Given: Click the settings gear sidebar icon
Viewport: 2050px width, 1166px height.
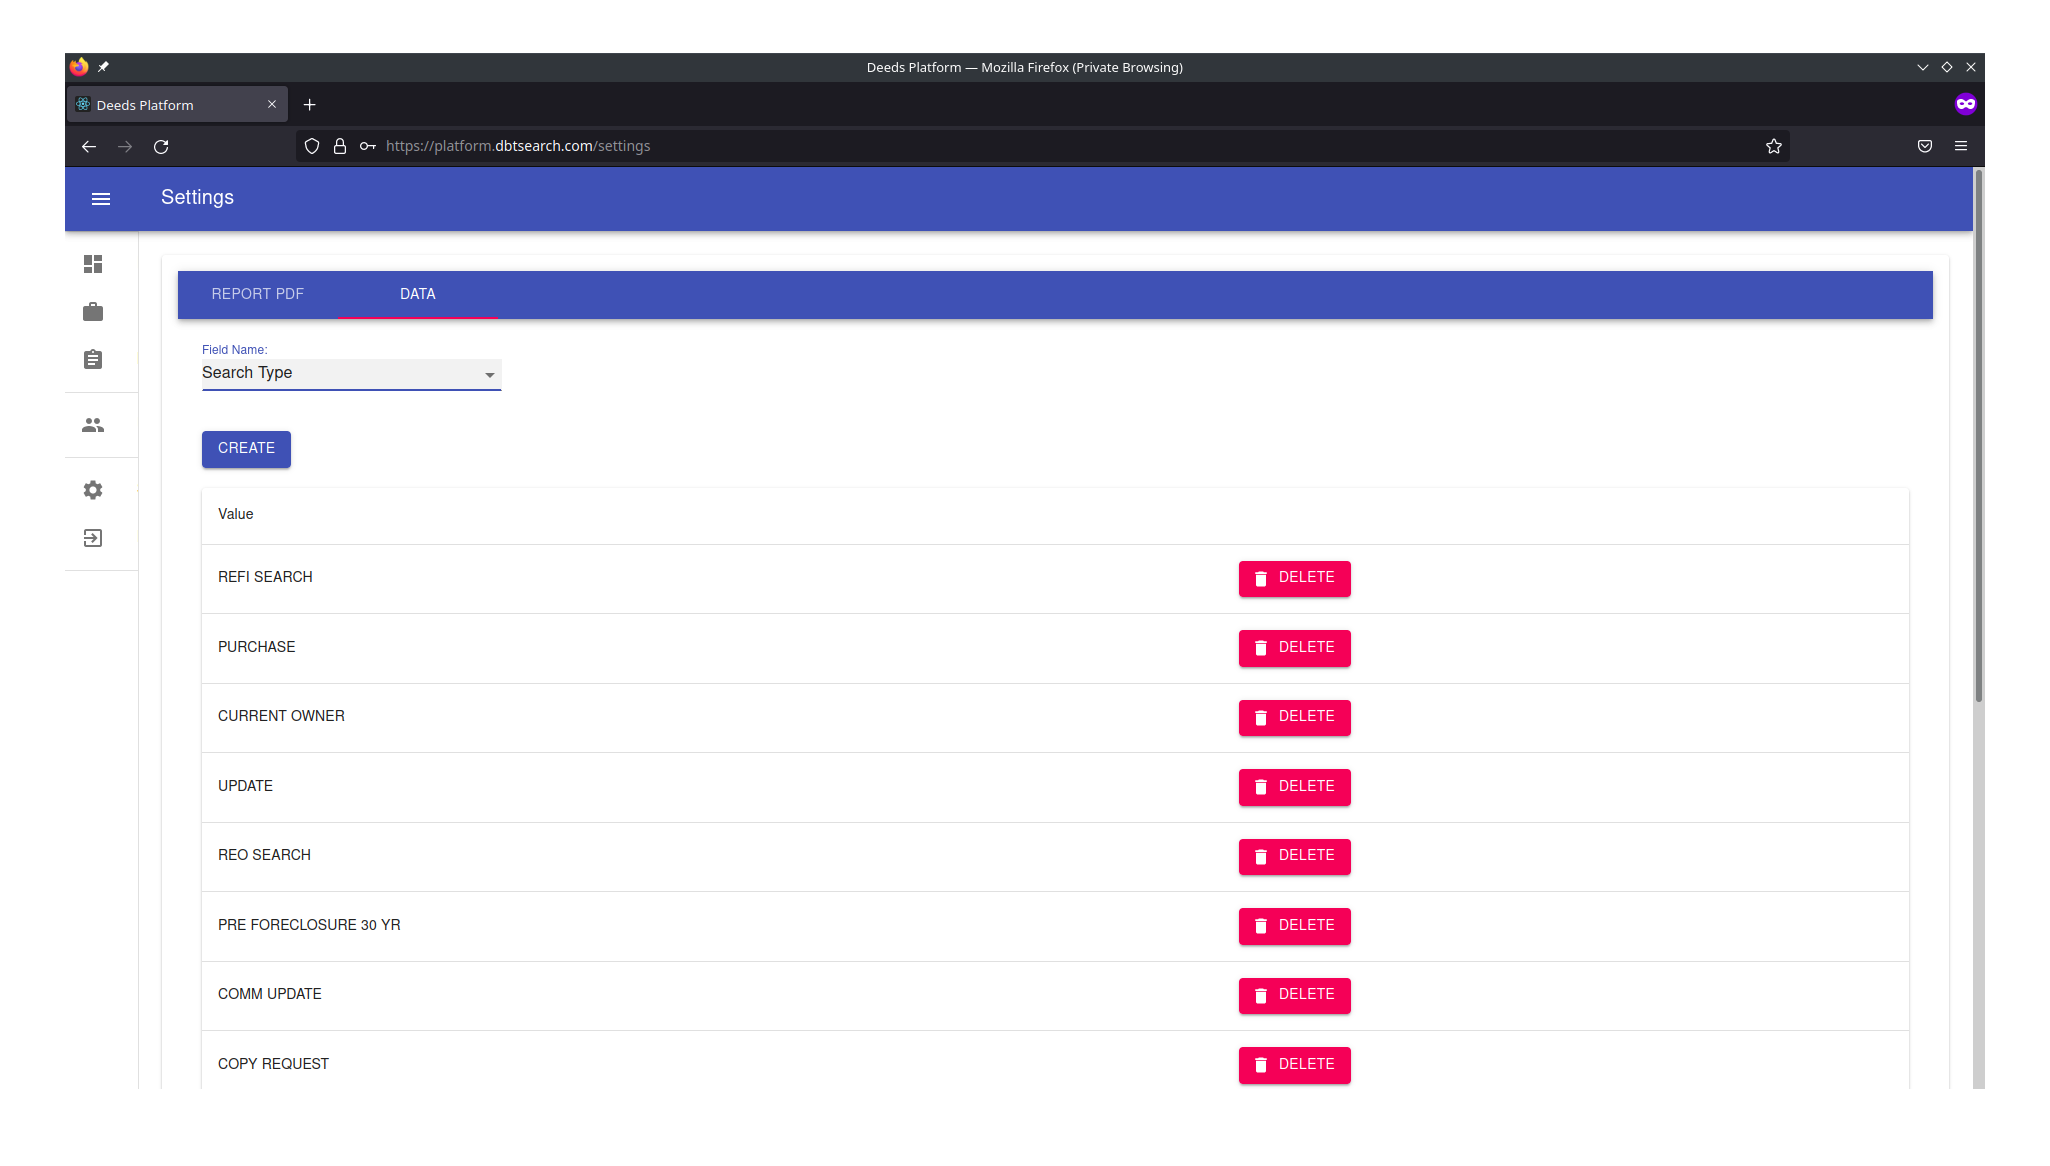Looking at the screenshot, I should [93, 490].
